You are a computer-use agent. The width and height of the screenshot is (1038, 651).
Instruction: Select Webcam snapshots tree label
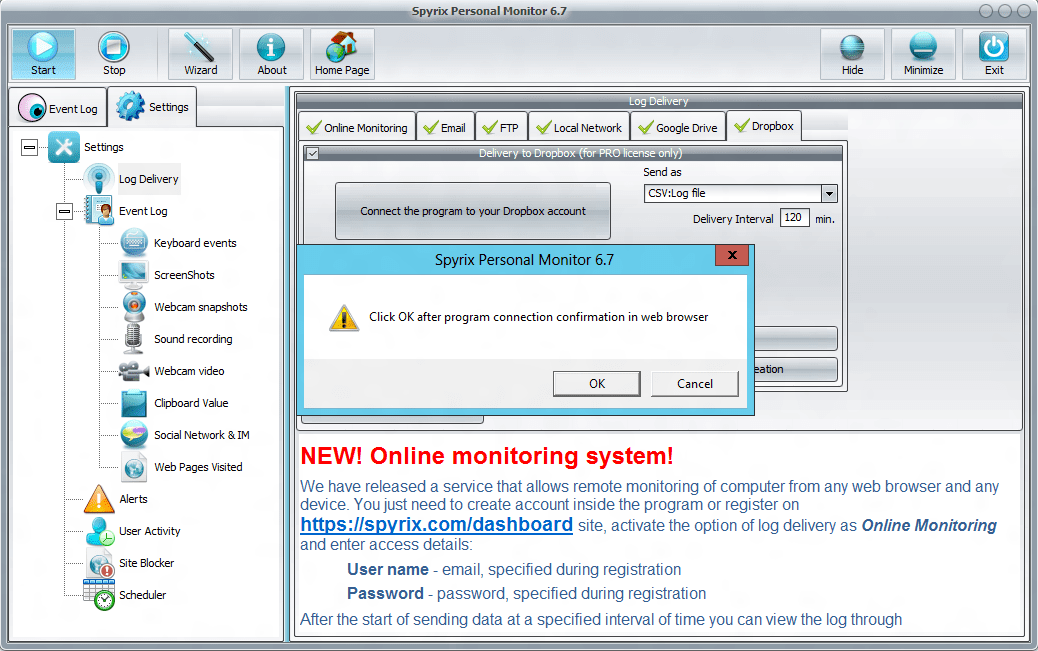tap(201, 307)
